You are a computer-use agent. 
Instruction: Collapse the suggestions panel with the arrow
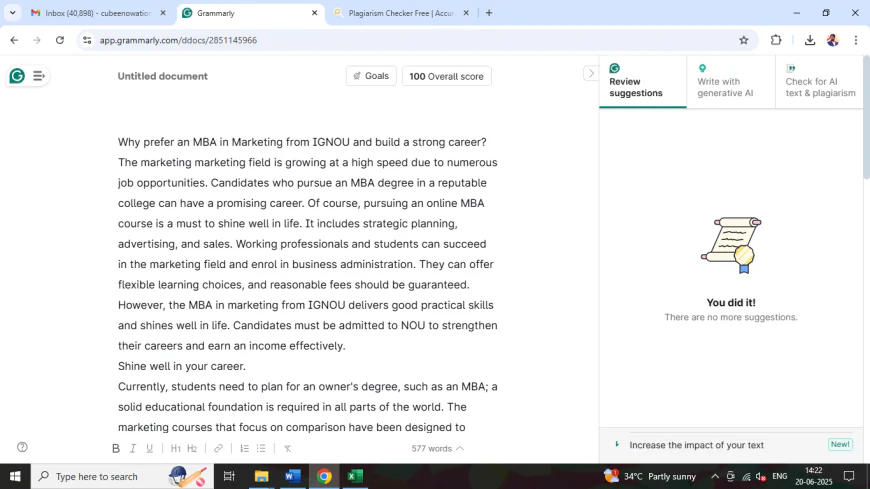(591, 73)
